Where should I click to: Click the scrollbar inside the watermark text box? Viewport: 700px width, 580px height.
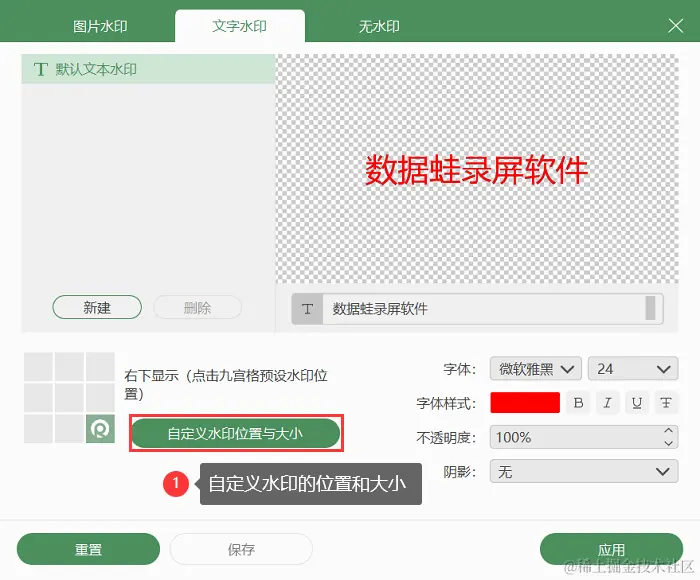coord(650,308)
